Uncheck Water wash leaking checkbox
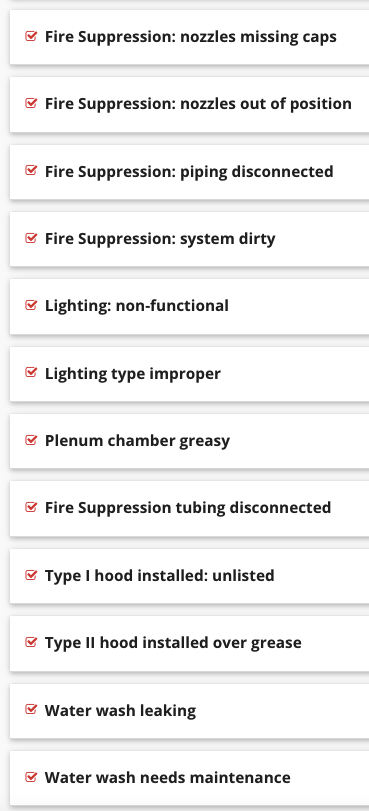The width and height of the screenshot is (369, 811). tap(32, 710)
